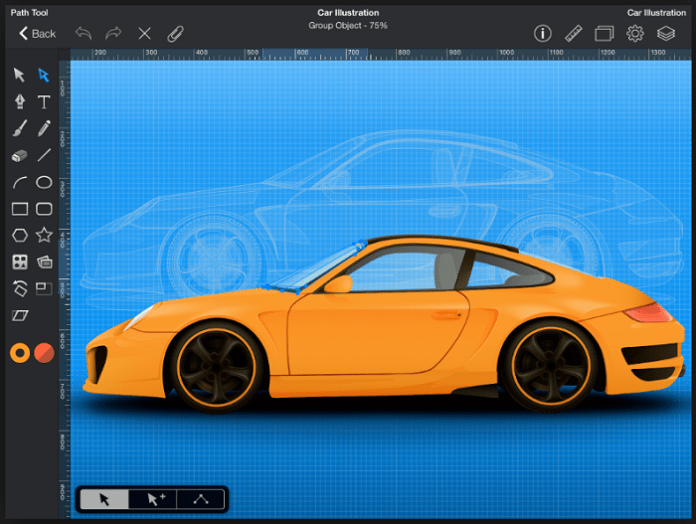Switch to add-point selection mode
This screenshot has width=696, height=524.
click(x=155, y=499)
